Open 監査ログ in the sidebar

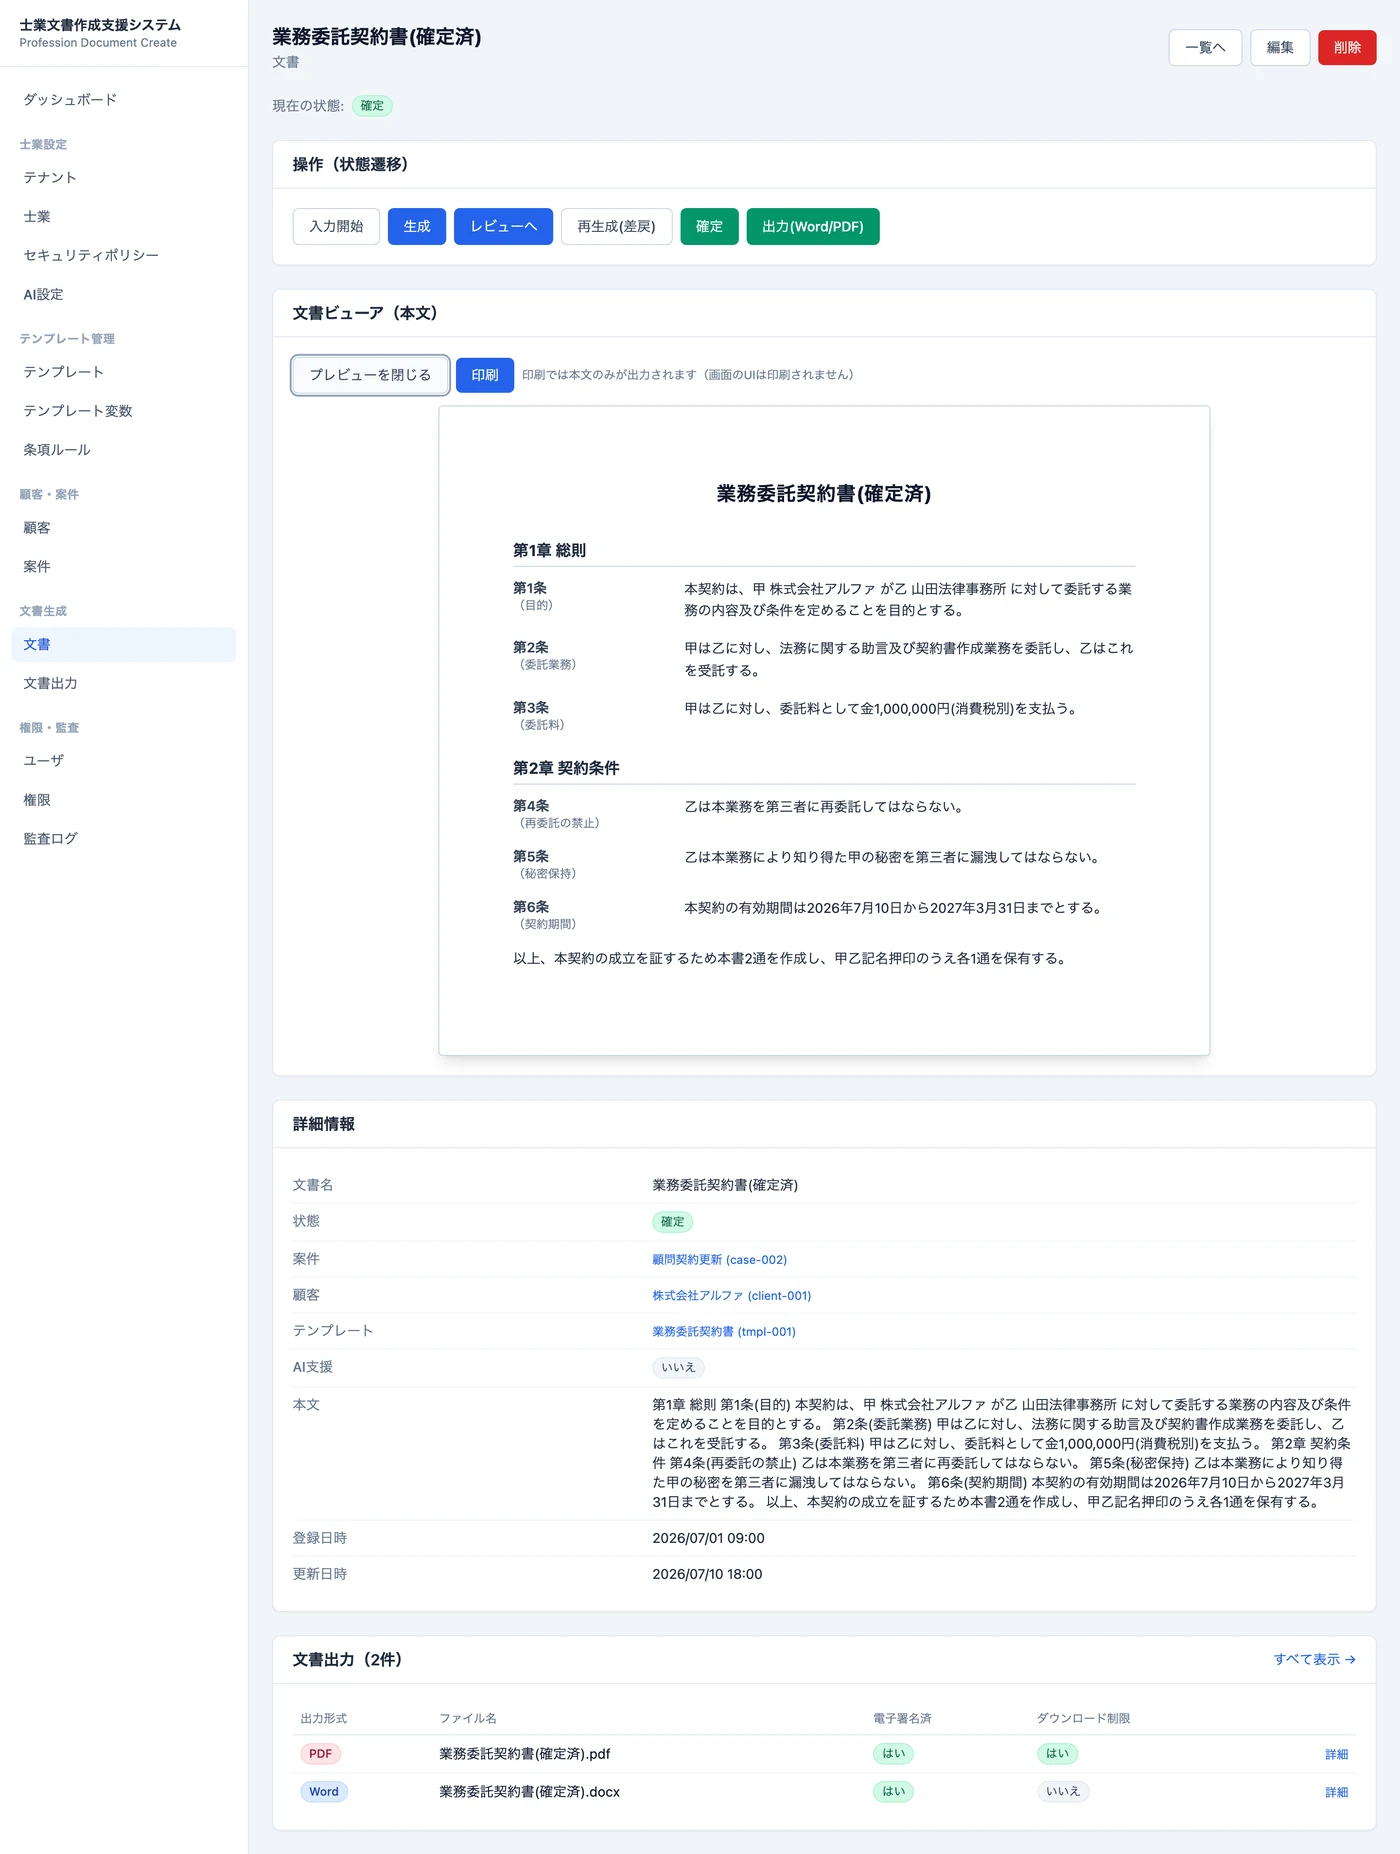click(124, 839)
